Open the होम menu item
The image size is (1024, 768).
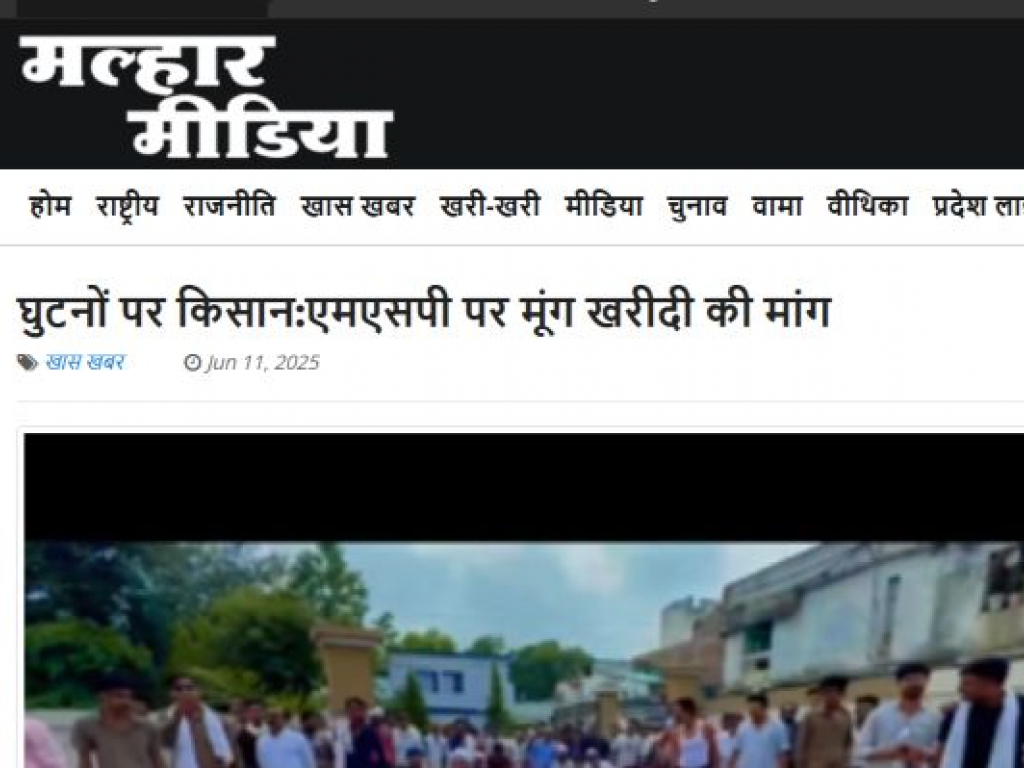[50, 206]
